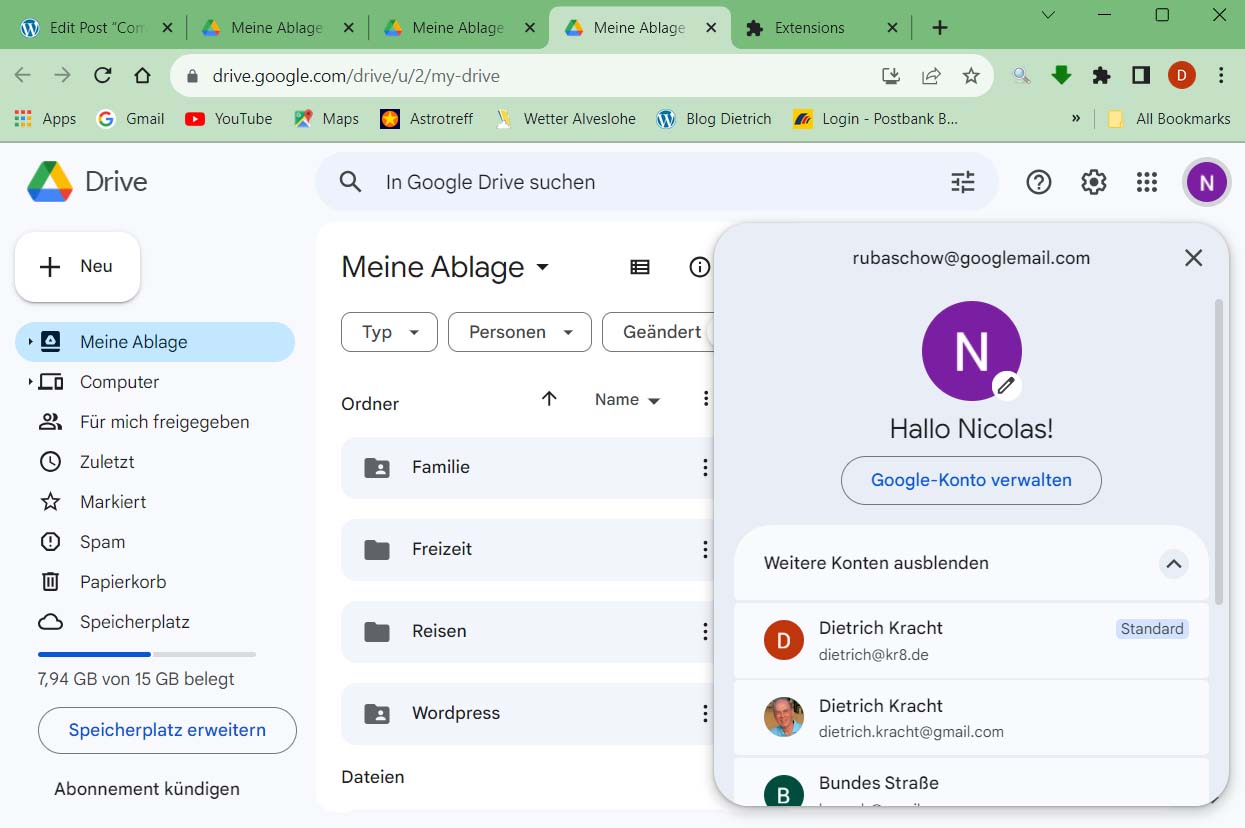This screenshot has width=1245, height=828.
Task: Click Speicherplatz erweitern button
Action: [x=167, y=730]
